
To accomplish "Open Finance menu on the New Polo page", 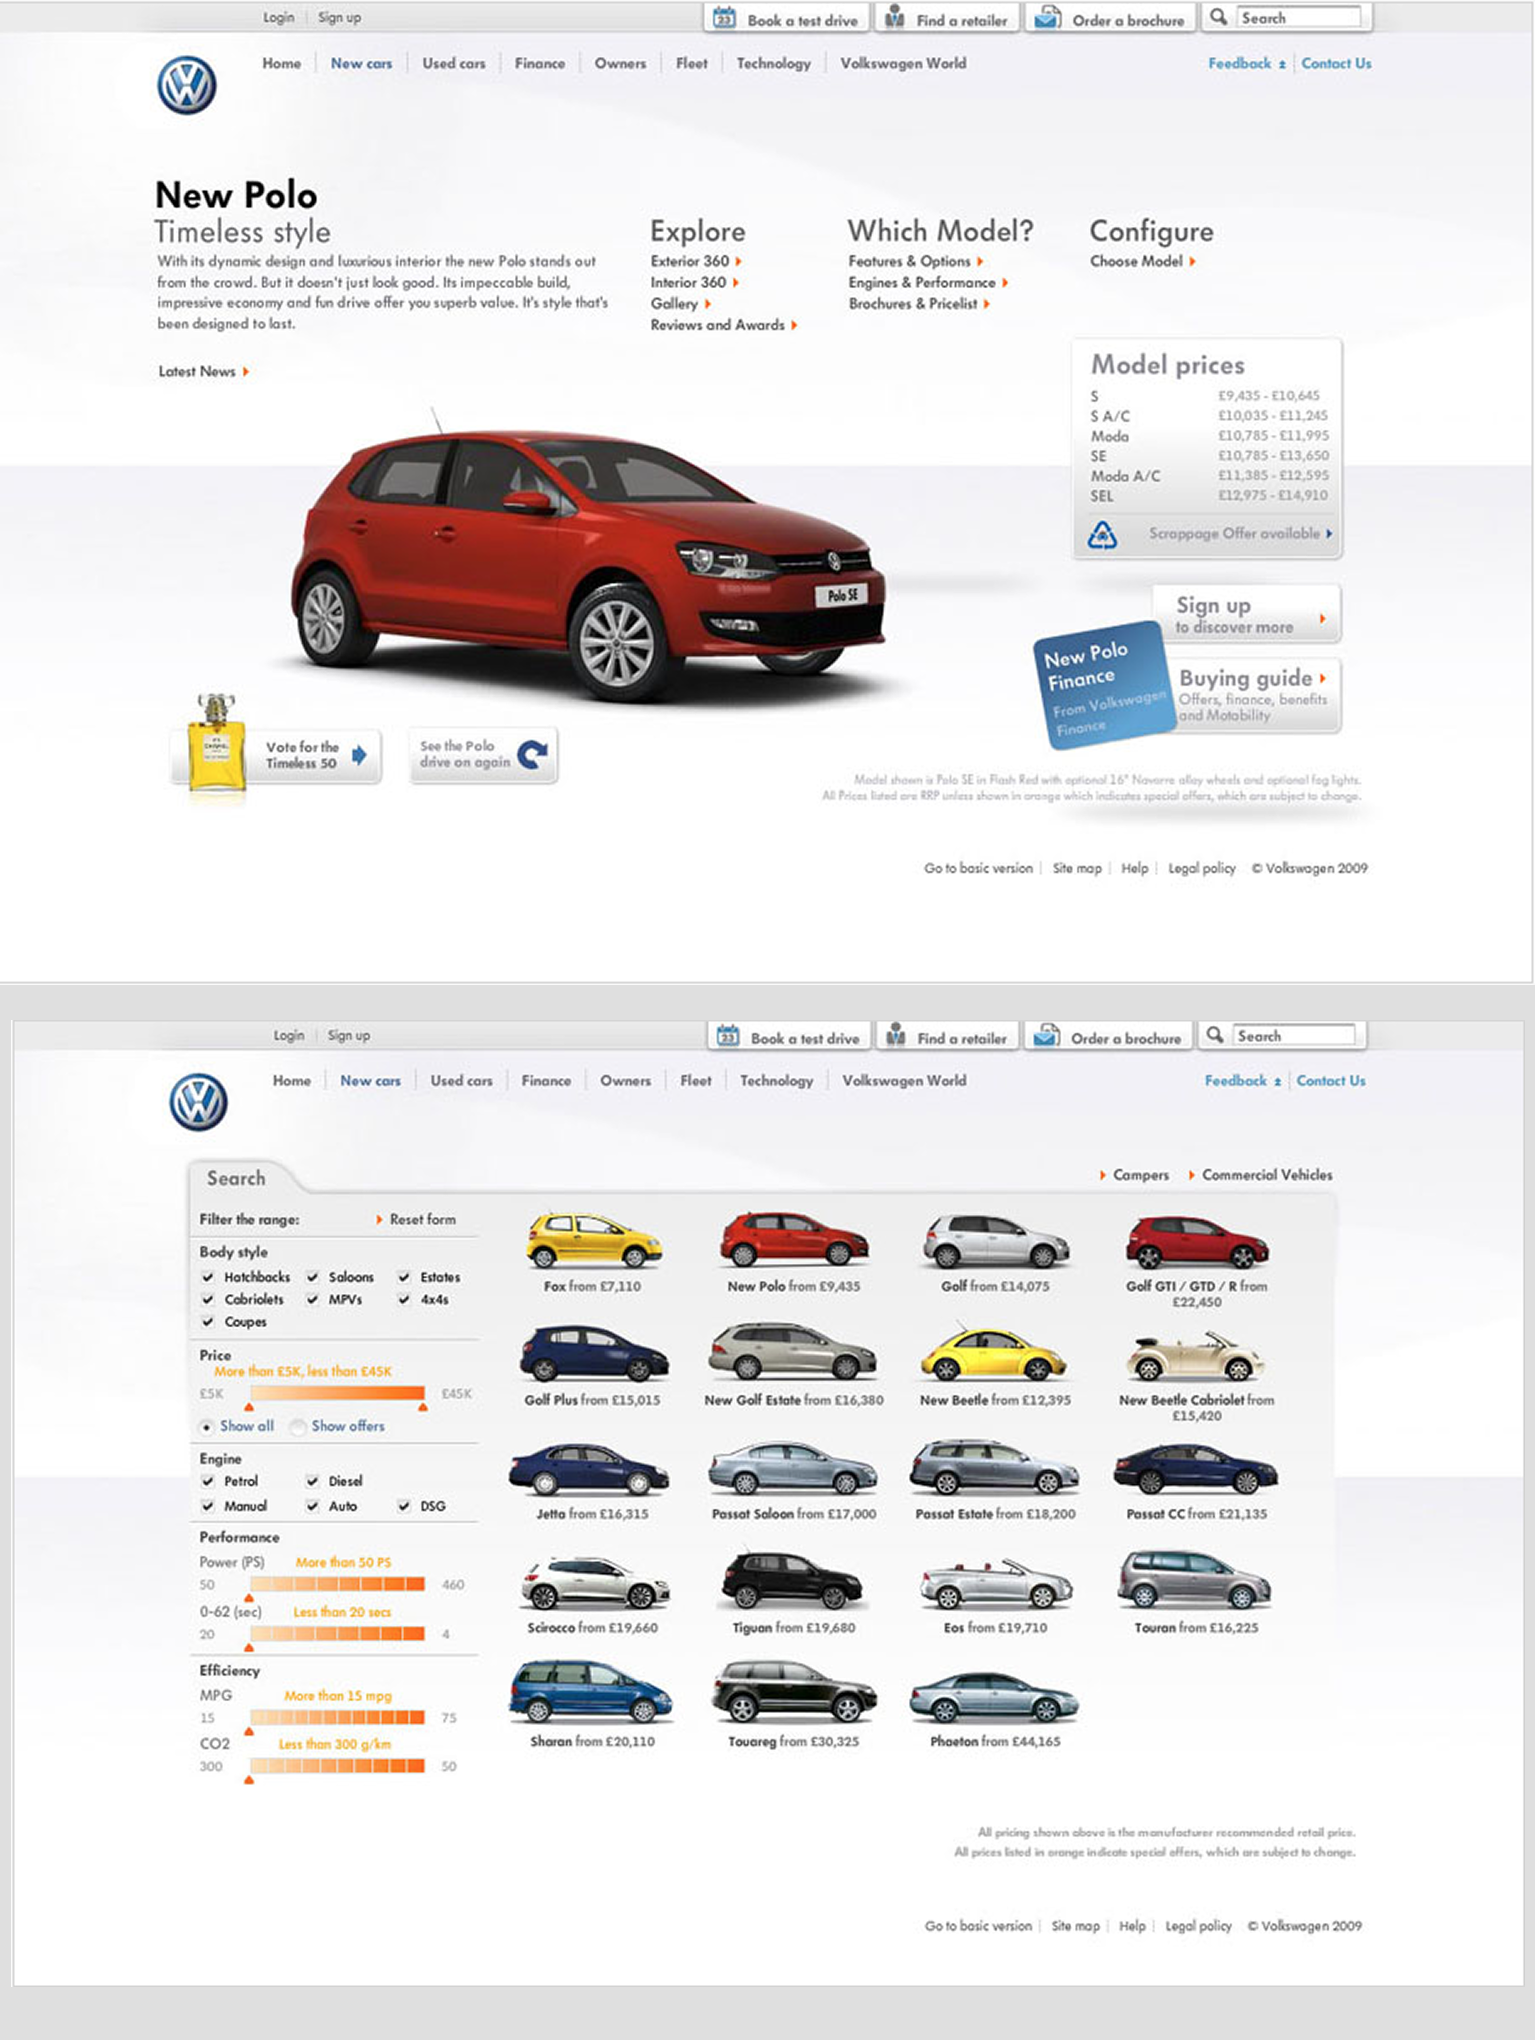I will 540,63.
